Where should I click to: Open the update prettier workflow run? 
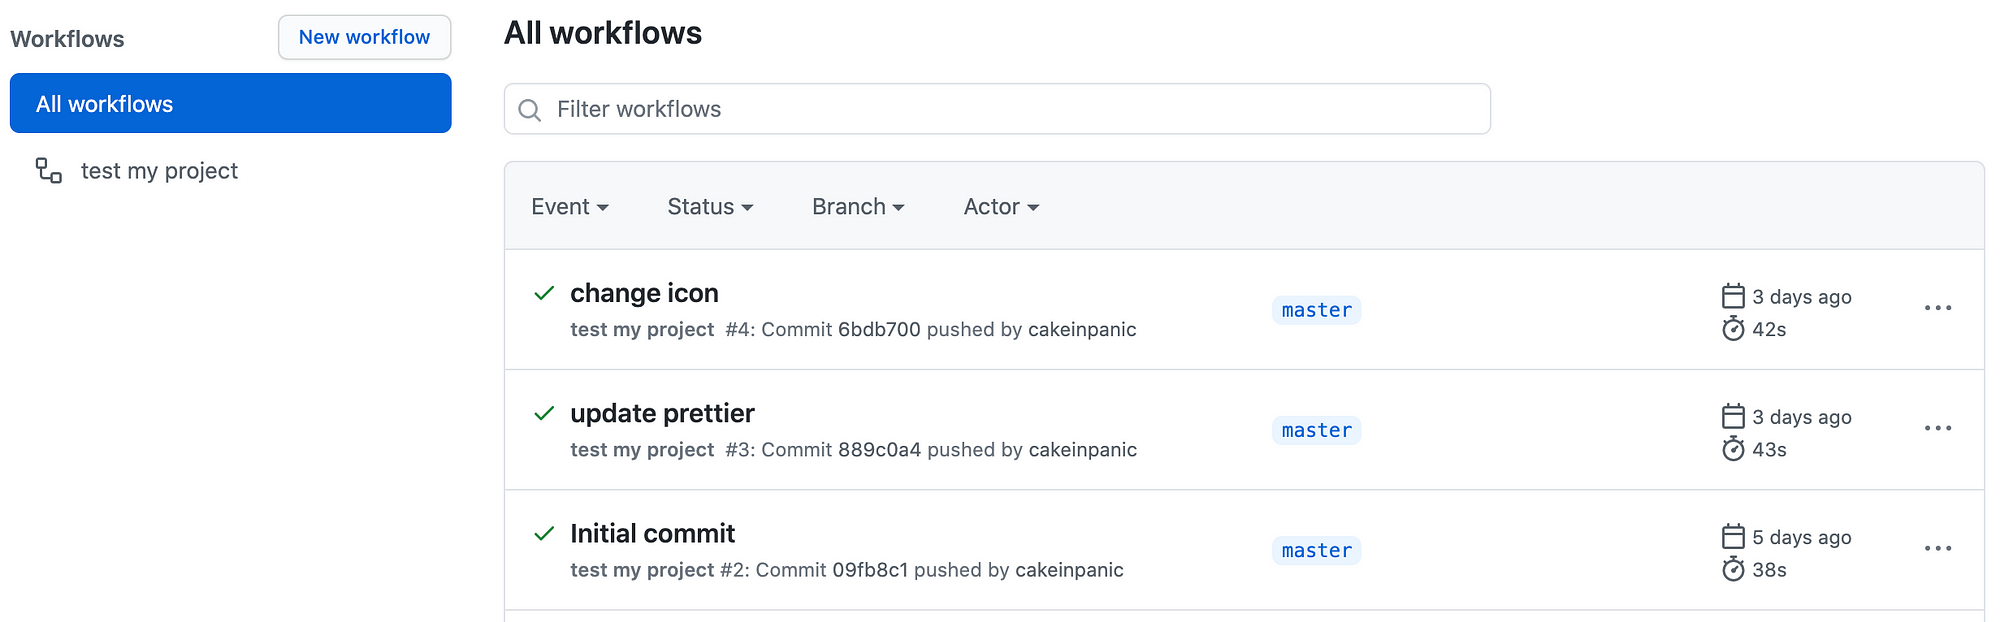662,413
